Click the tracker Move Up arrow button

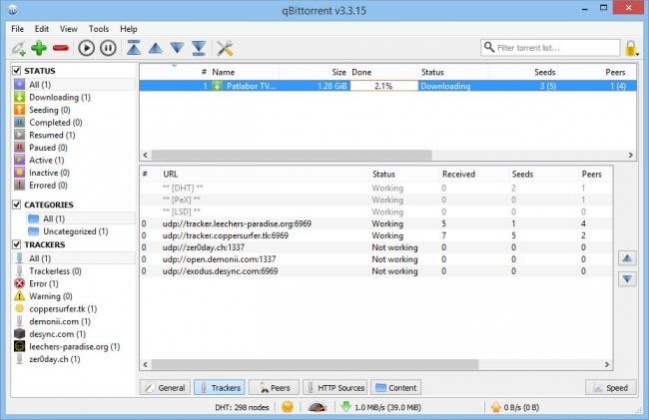point(627,259)
